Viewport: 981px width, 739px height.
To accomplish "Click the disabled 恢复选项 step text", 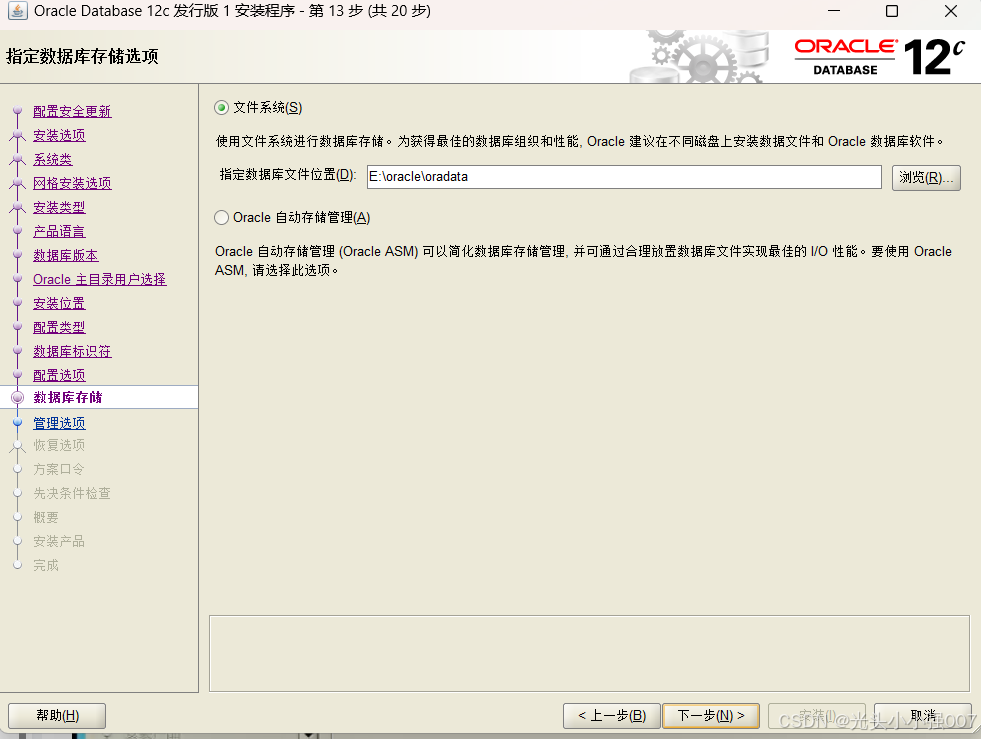I will coord(59,446).
